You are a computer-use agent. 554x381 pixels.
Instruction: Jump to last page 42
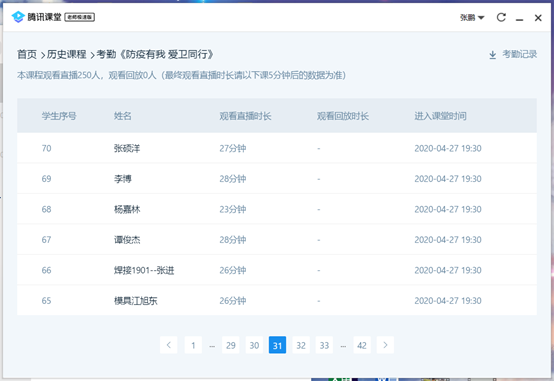[362, 345]
